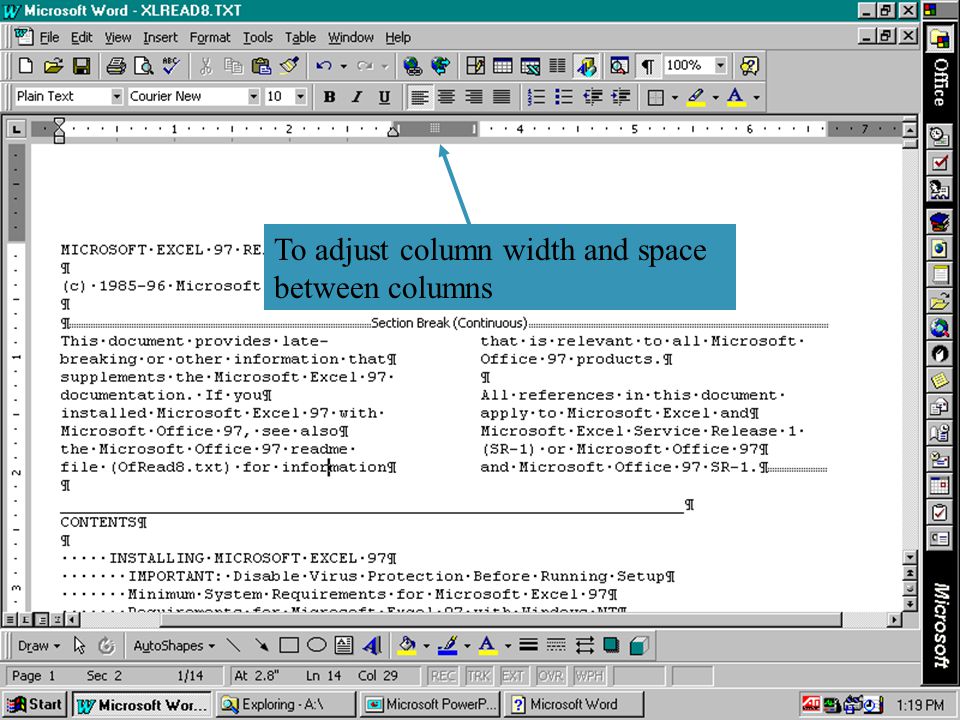Viewport: 960px width, 720px height.
Task: Apply the Drawing toolbar font color A
Action: pyautogui.click(x=487, y=645)
